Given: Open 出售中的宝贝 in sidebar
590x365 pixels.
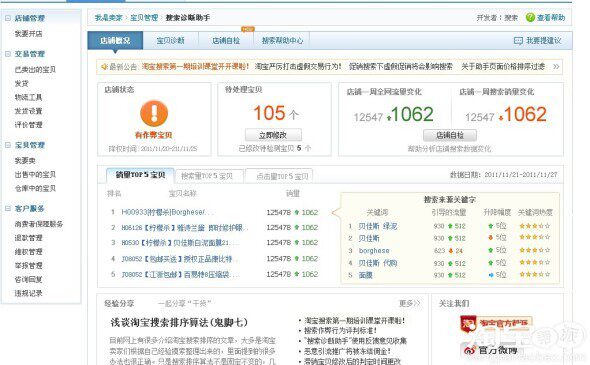Looking at the screenshot, I should coord(35,175).
